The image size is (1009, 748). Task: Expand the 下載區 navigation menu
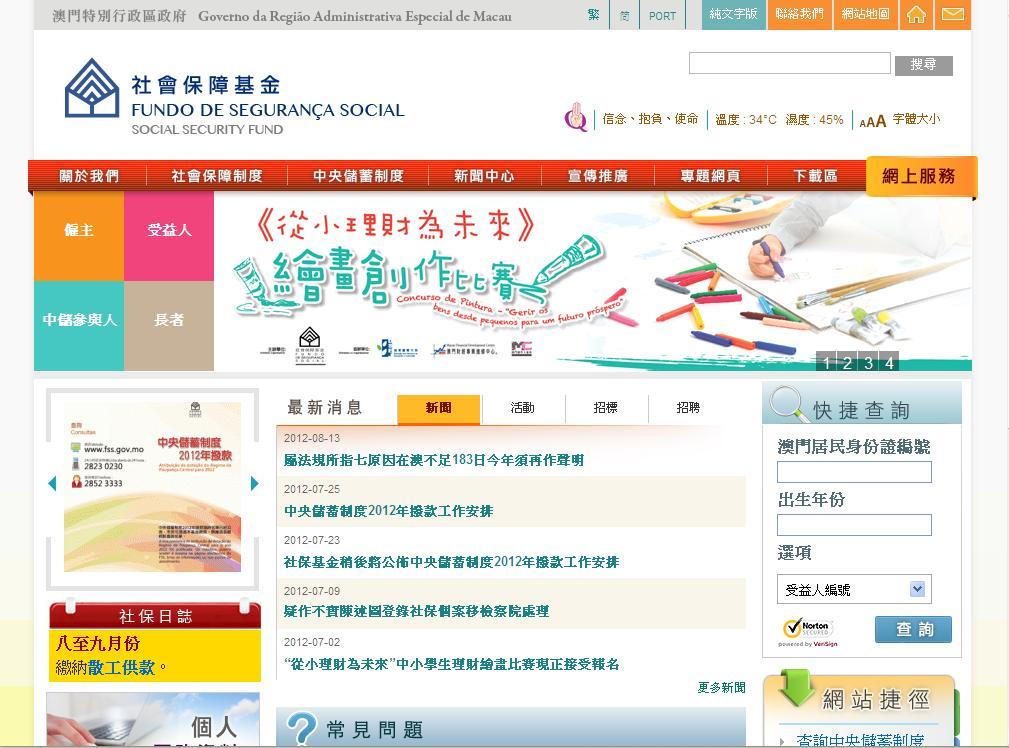tap(815, 176)
